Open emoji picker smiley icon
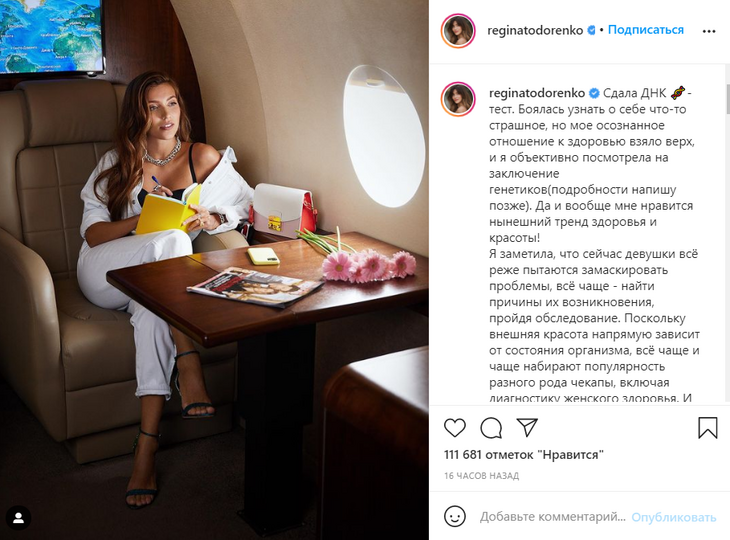The height and width of the screenshot is (540, 730). click(x=454, y=516)
